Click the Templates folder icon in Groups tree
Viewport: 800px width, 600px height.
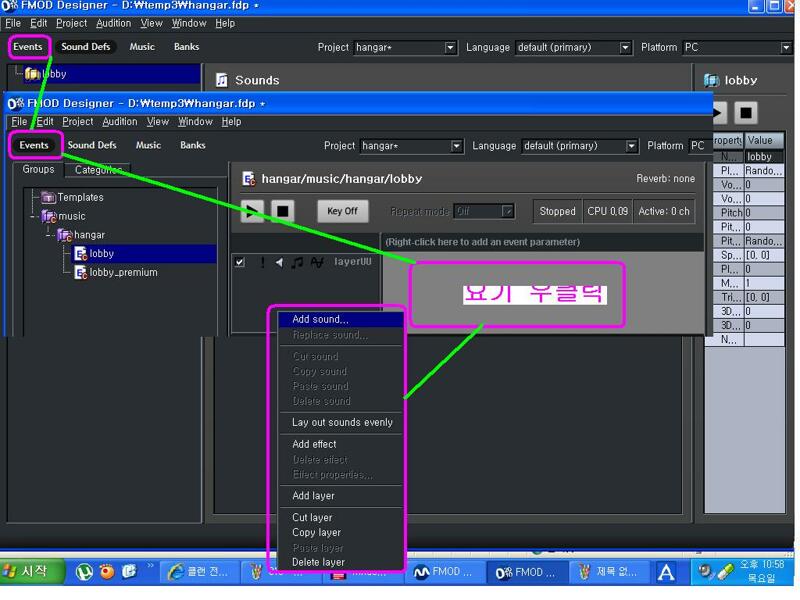[x=48, y=197]
